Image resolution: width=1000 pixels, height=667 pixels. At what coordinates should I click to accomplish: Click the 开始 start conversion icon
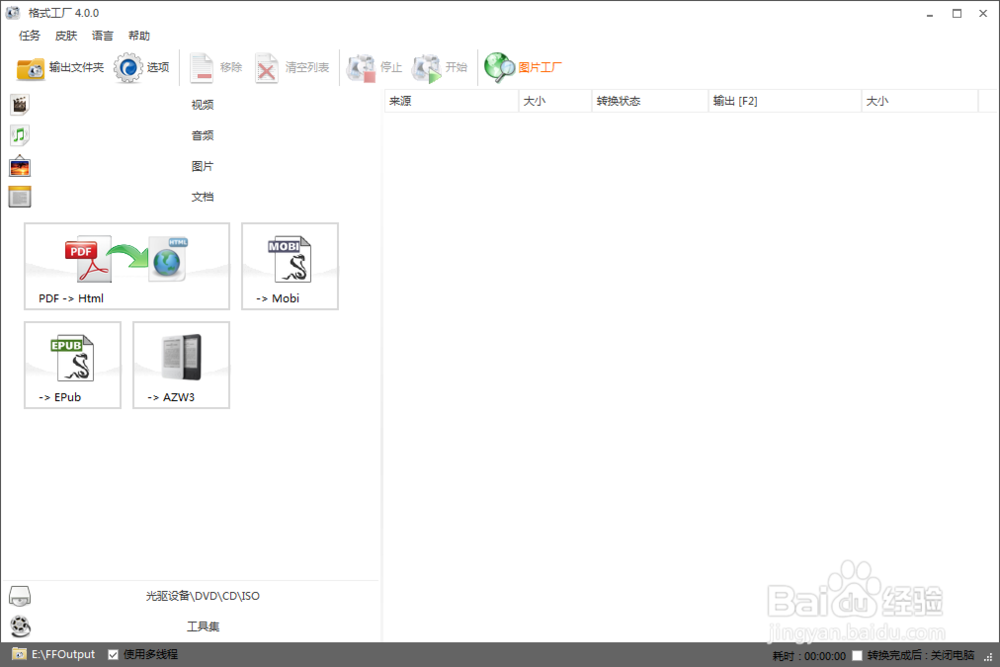click(427, 68)
